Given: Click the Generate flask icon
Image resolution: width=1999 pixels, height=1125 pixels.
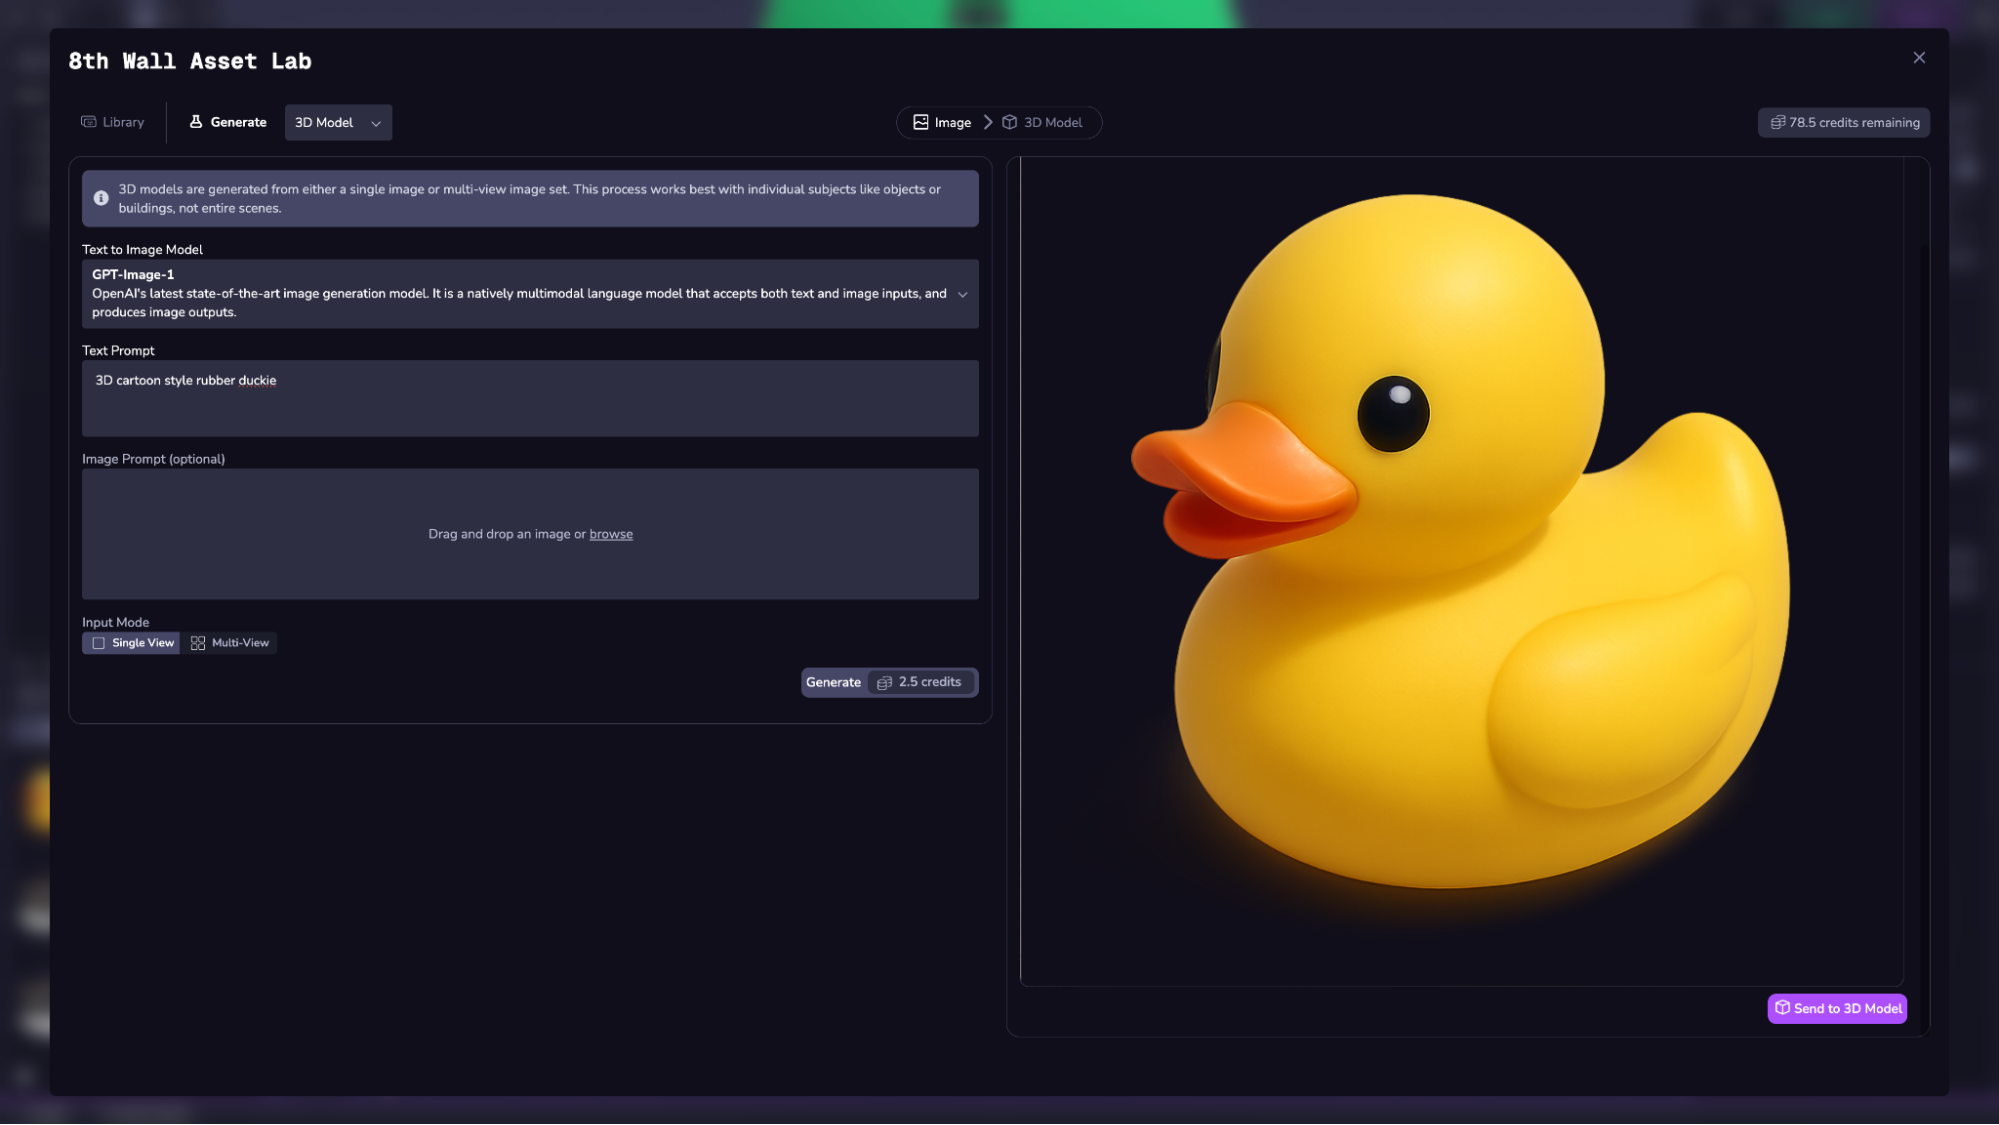Looking at the screenshot, I should coord(196,122).
